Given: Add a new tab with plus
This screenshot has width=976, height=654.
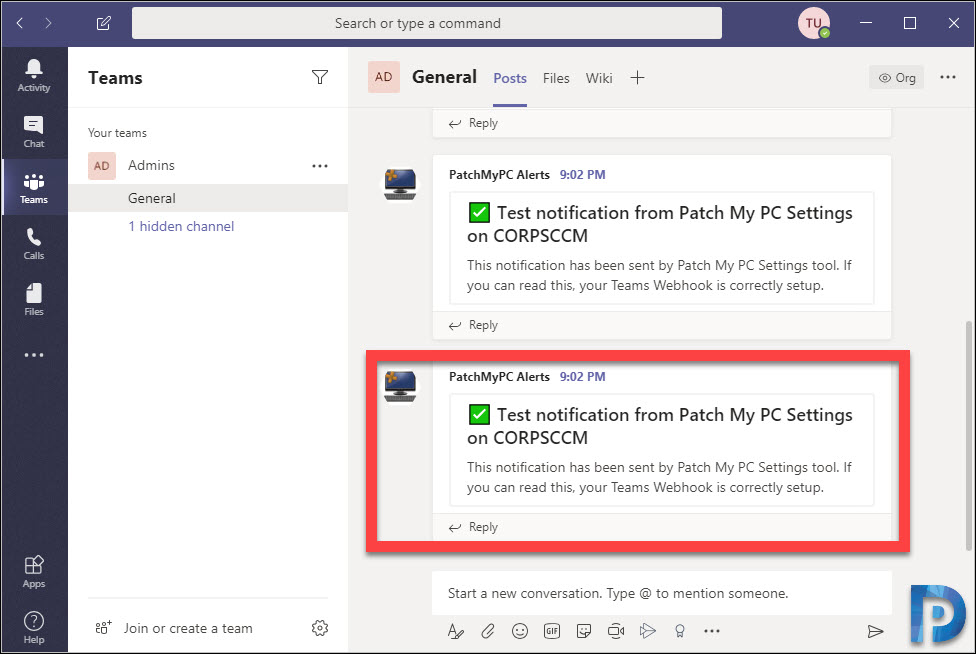Looking at the screenshot, I should point(637,78).
